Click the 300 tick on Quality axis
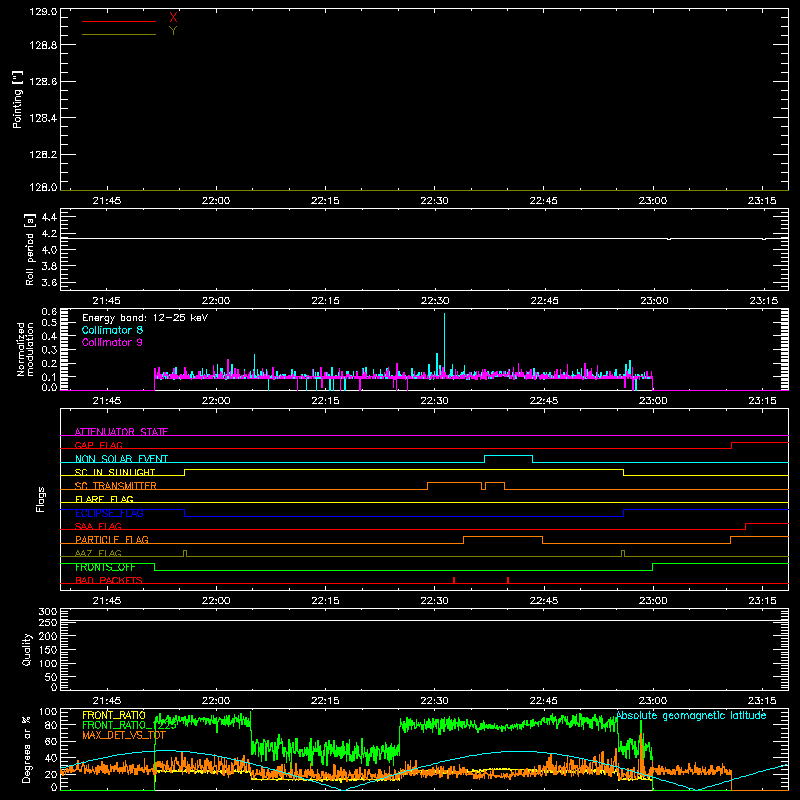This screenshot has width=800, height=800. click(x=47, y=612)
